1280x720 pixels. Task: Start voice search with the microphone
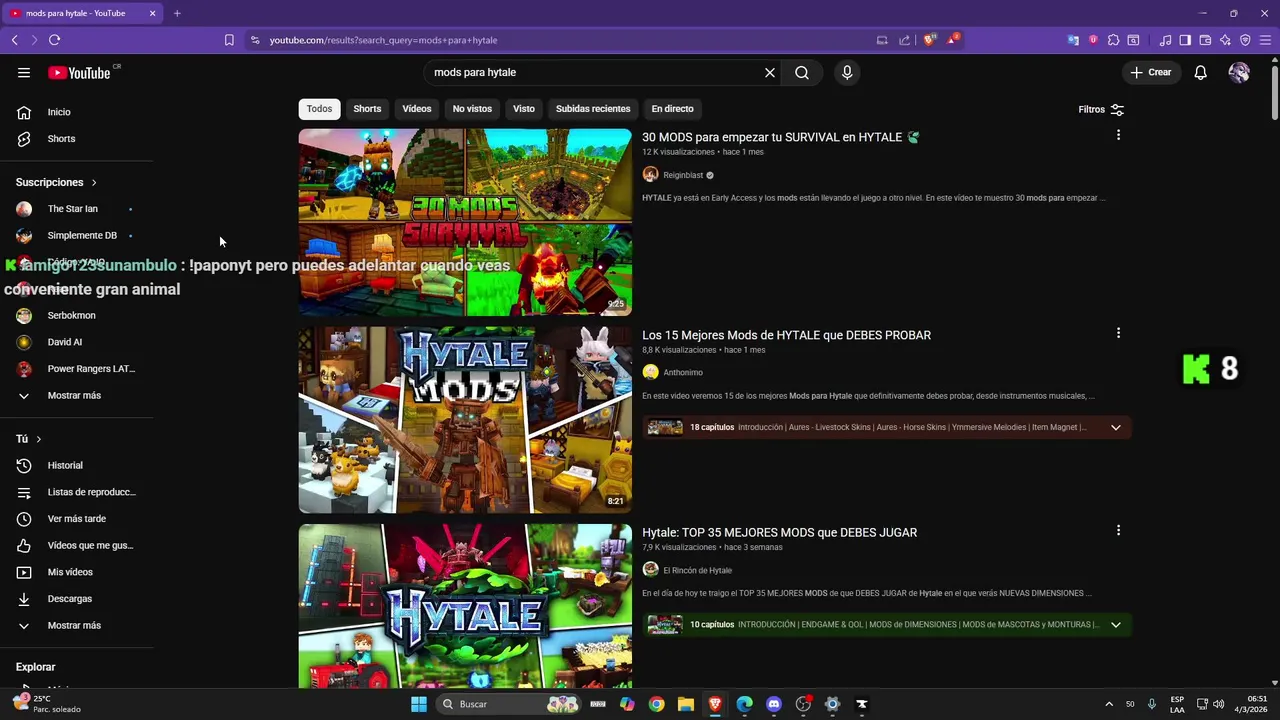847,72
